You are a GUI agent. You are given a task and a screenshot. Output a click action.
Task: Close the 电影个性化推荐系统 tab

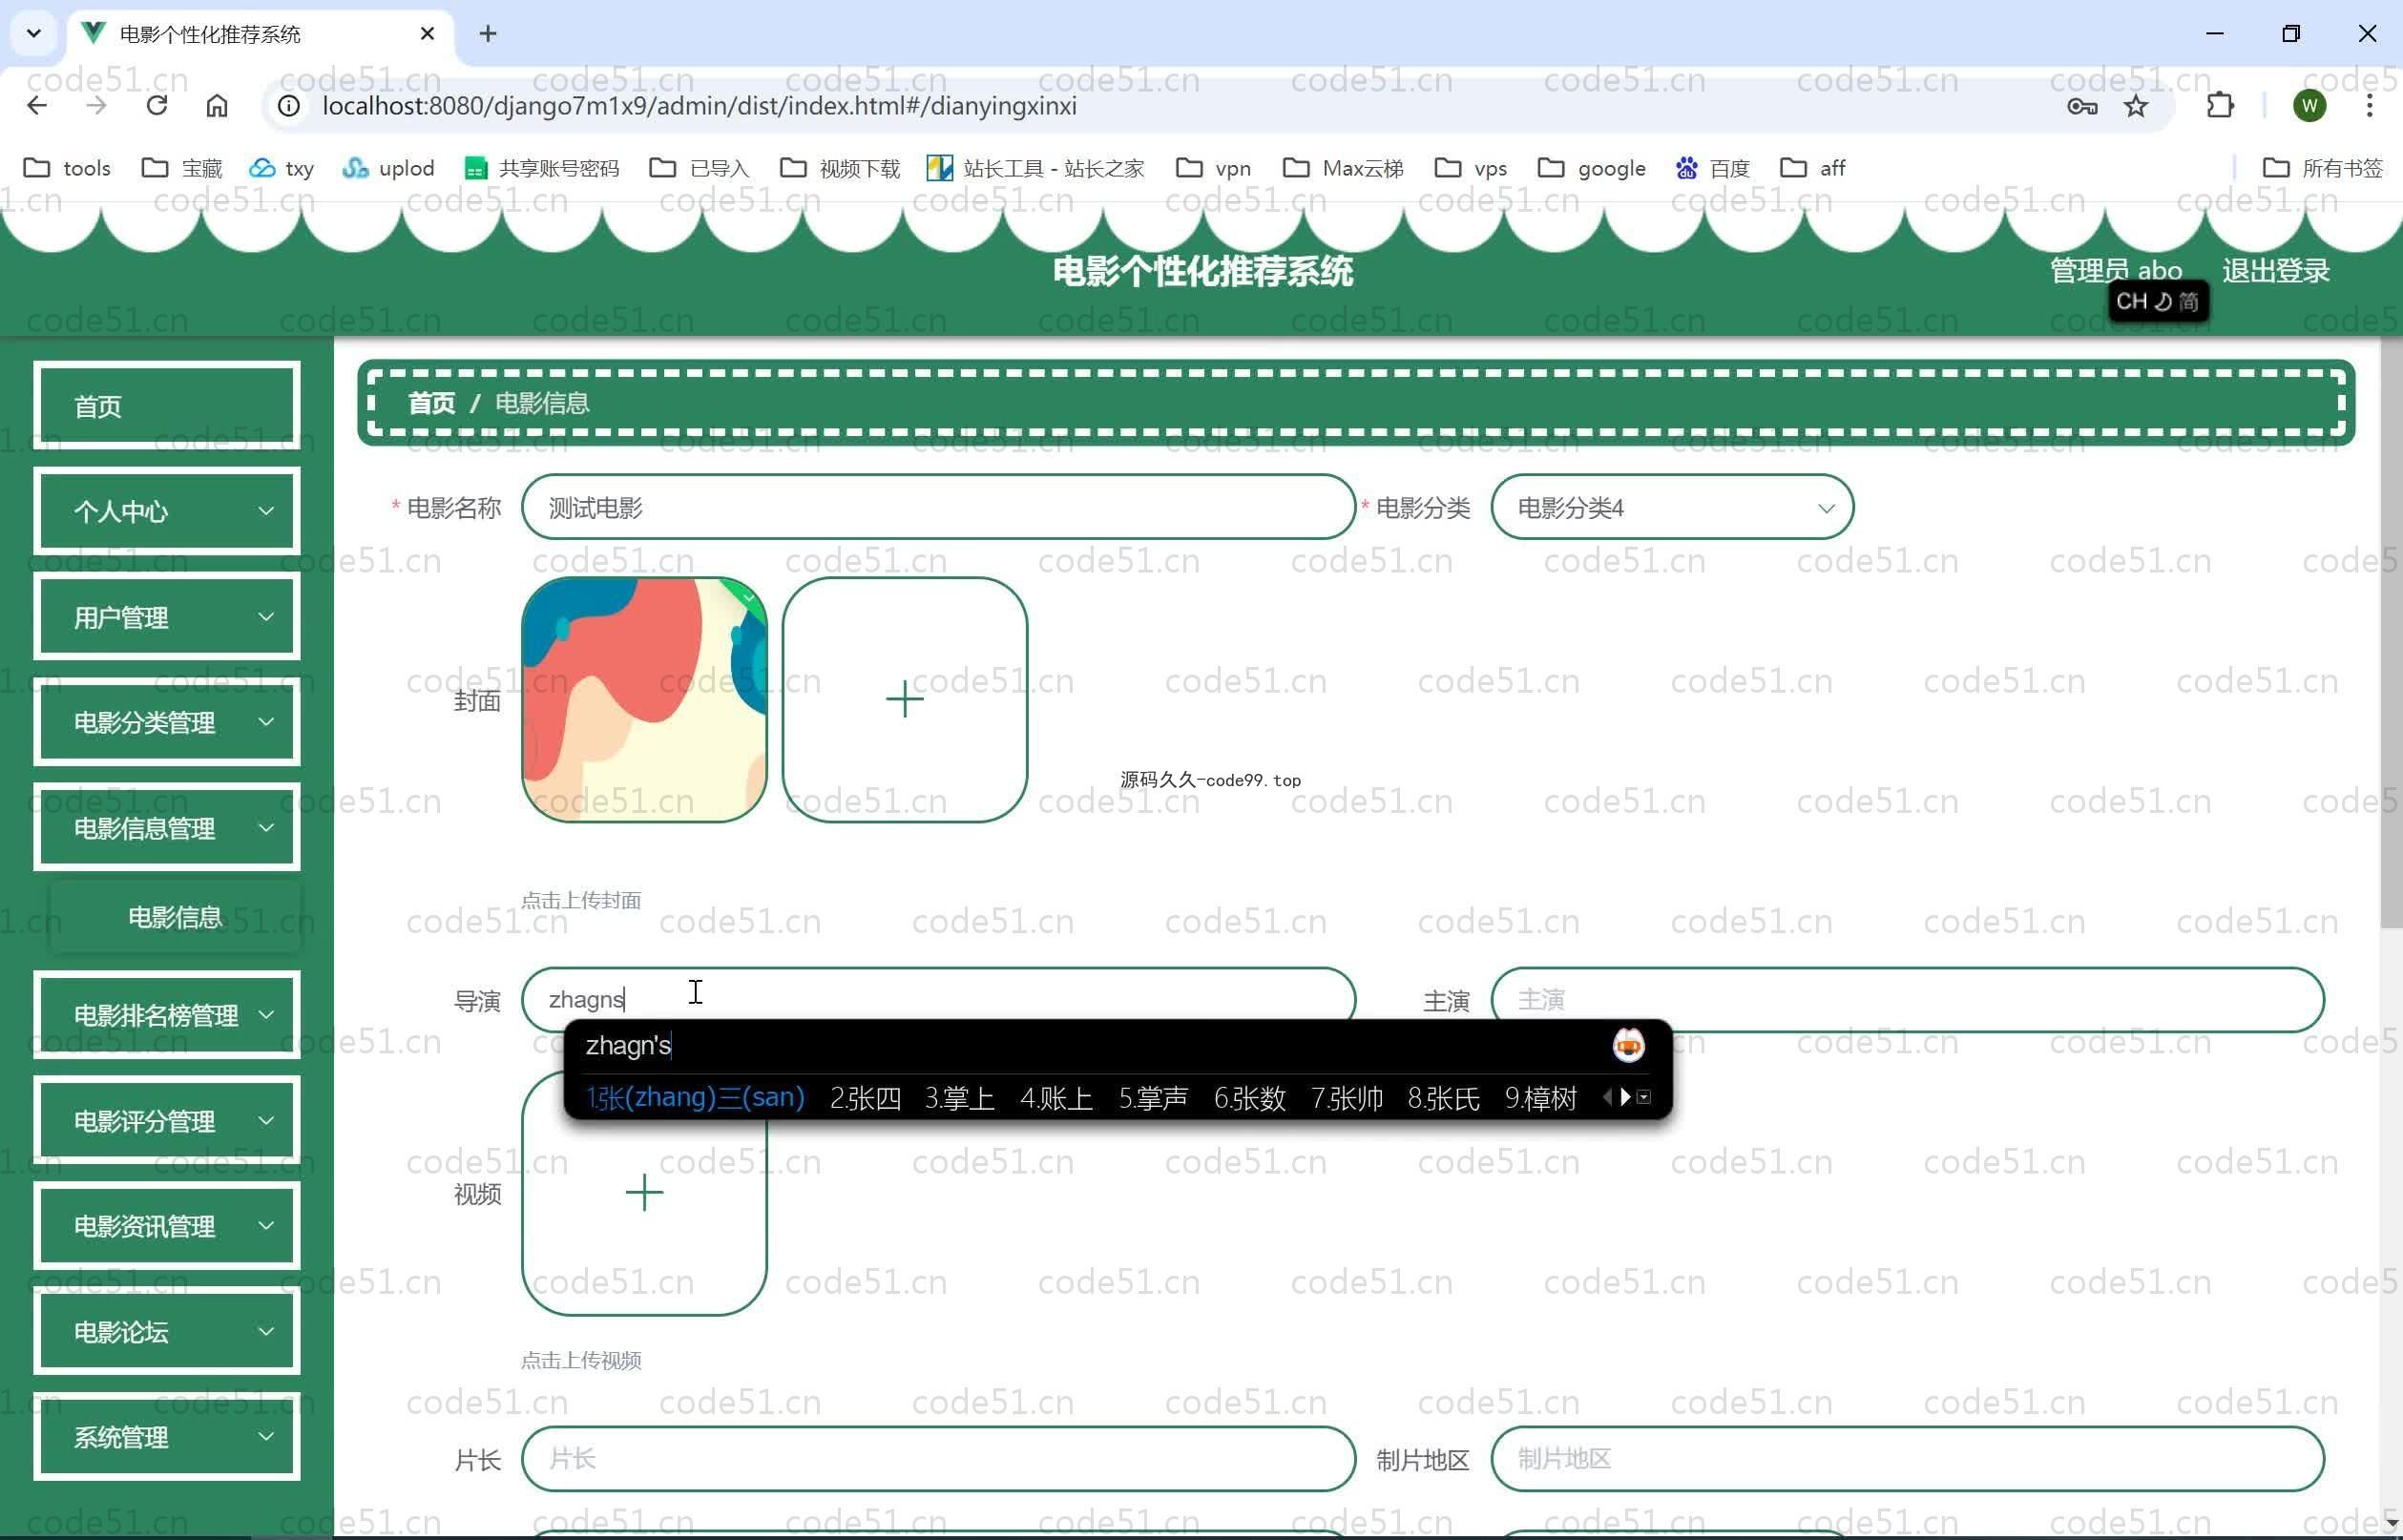[427, 34]
